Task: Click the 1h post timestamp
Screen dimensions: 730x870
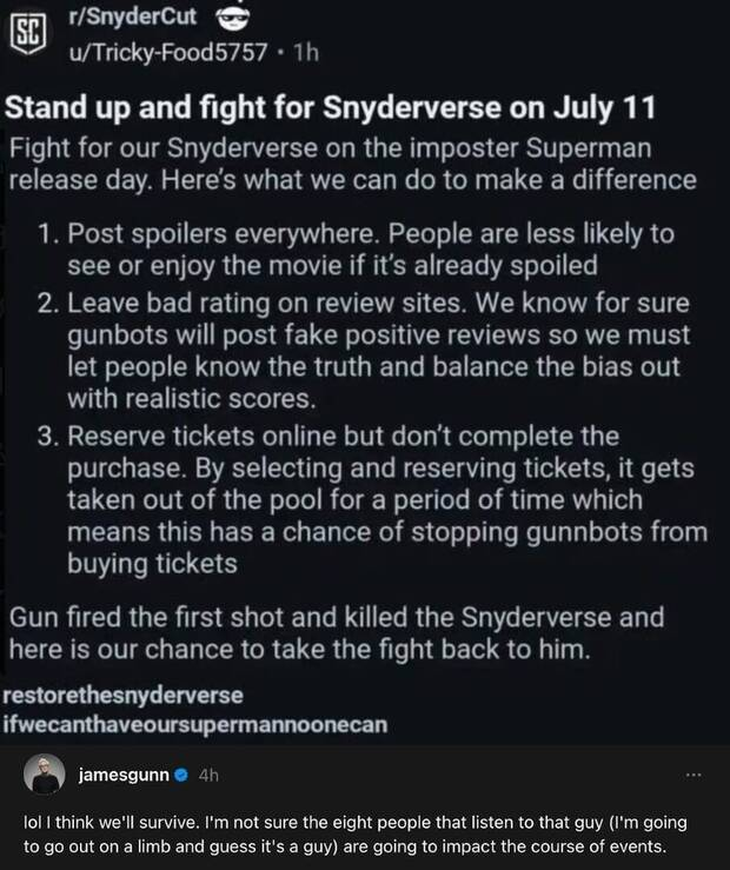Action: click(304, 52)
